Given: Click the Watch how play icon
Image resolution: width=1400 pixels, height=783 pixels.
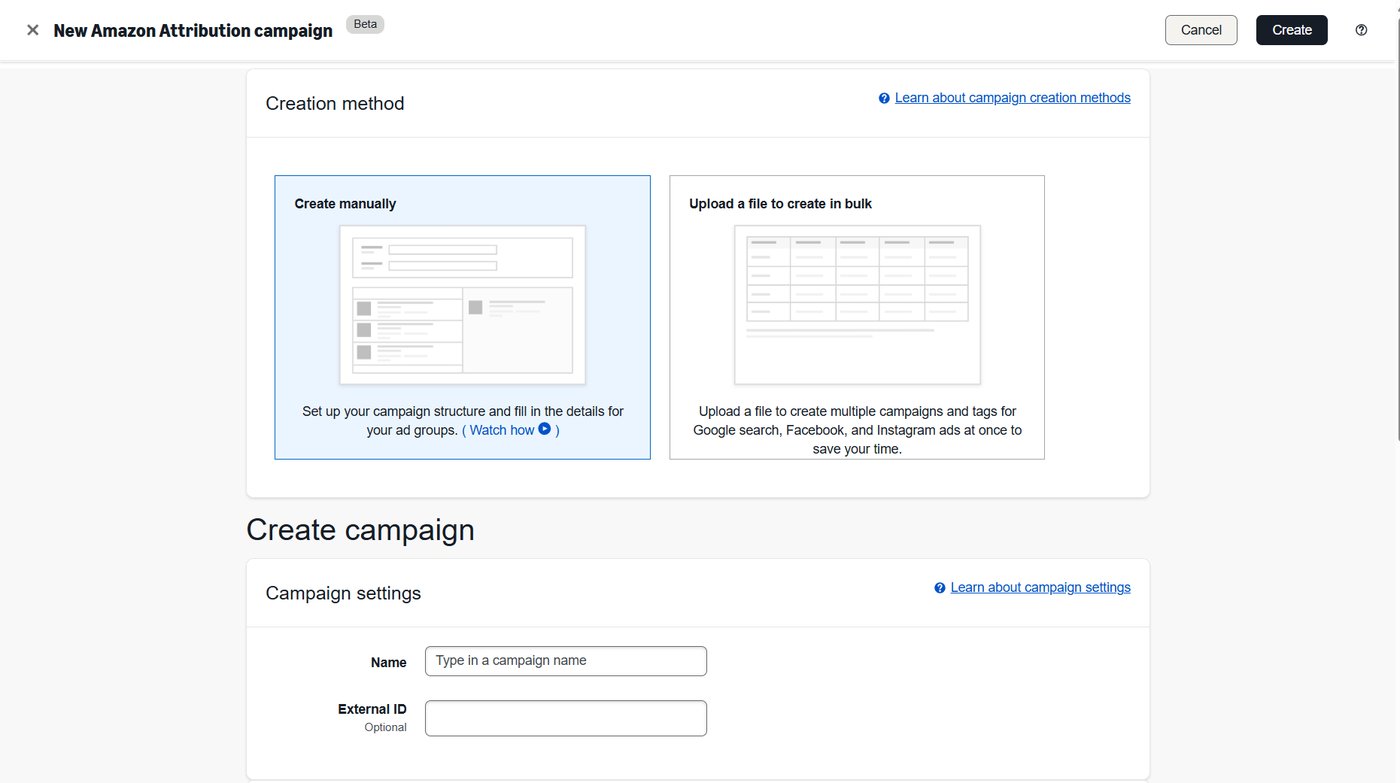Looking at the screenshot, I should 545,429.
